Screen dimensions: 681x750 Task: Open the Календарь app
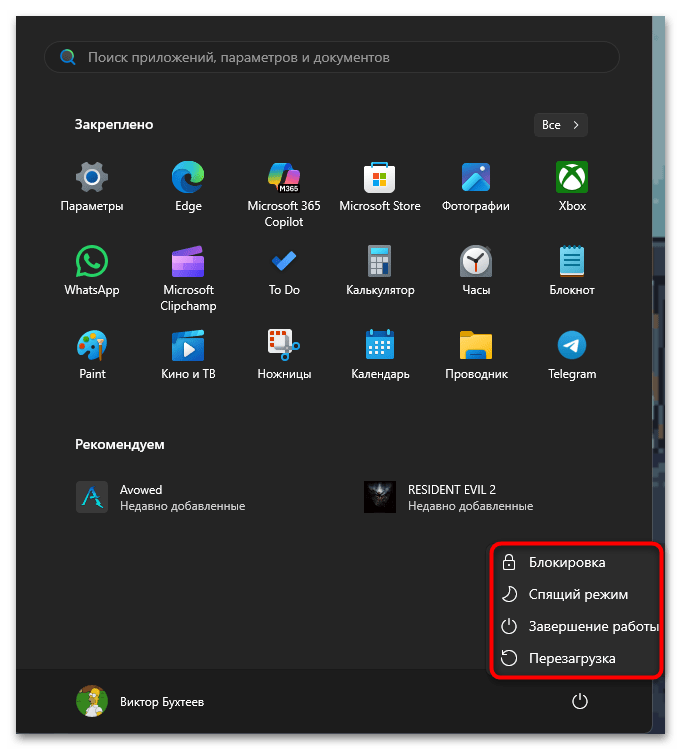[x=380, y=355]
